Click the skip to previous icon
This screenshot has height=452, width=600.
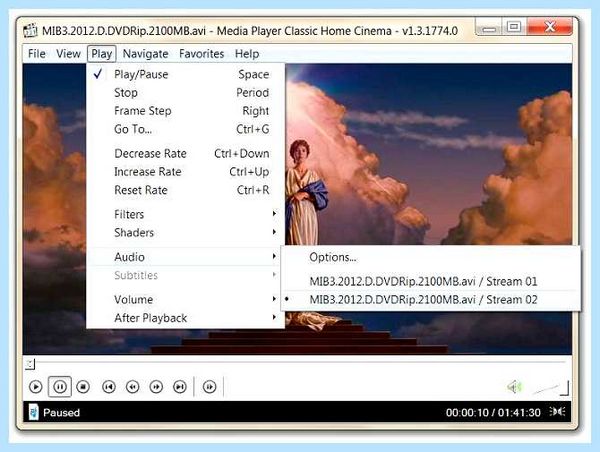pyautogui.click(x=109, y=387)
